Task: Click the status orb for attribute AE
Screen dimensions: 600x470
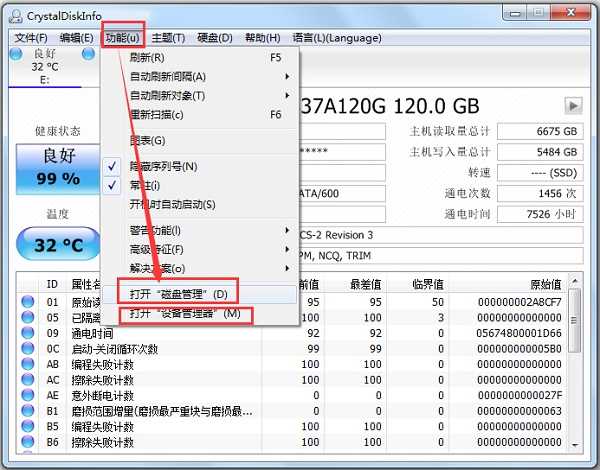Action: (x=28, y=395)
